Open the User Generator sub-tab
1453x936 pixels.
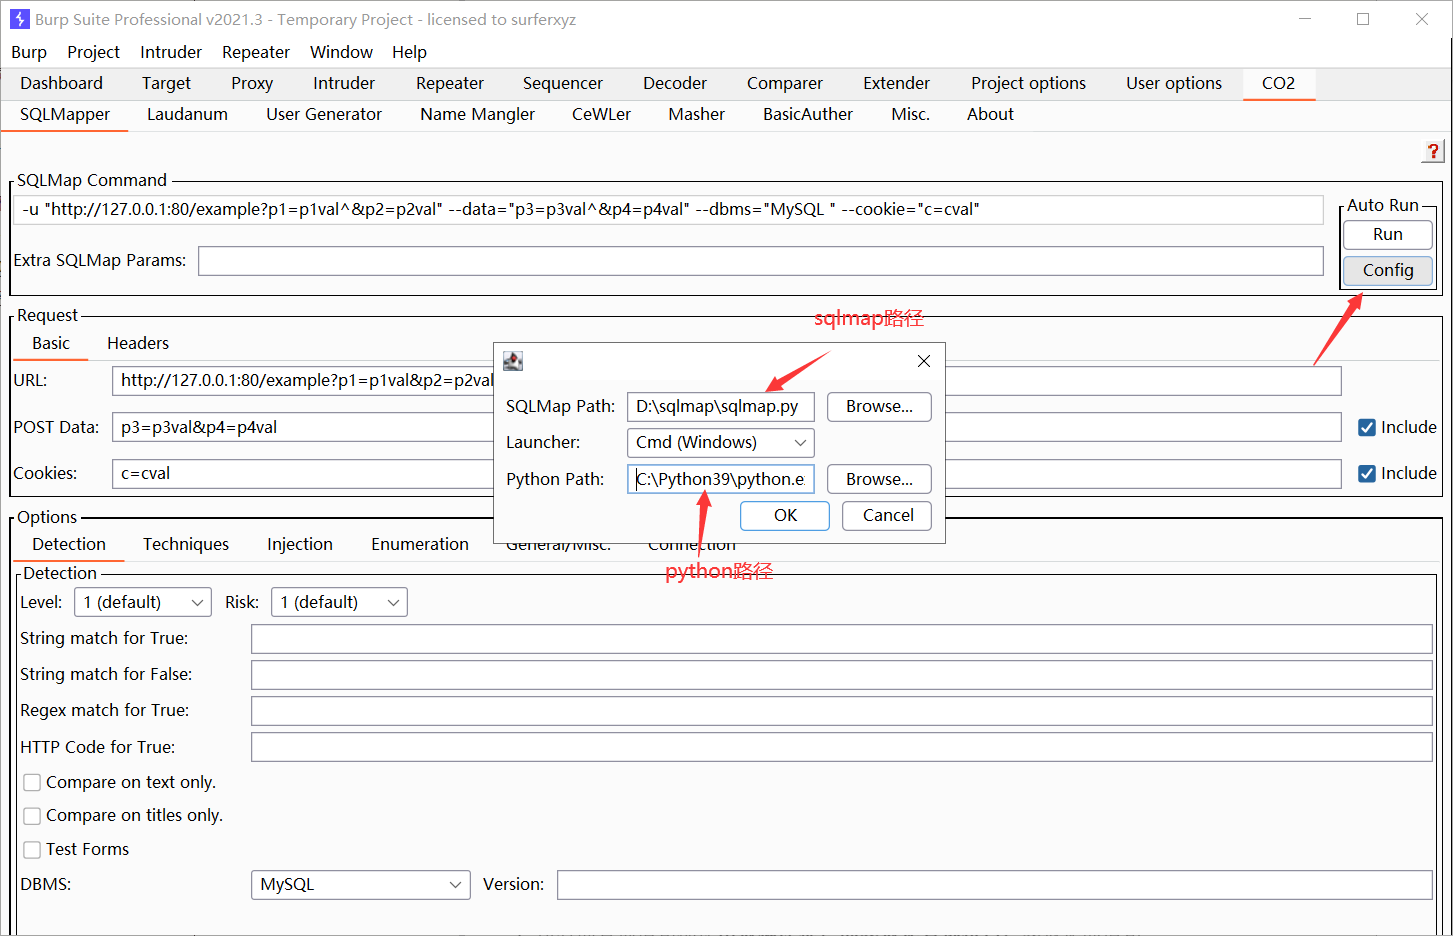tap(324, 114)
